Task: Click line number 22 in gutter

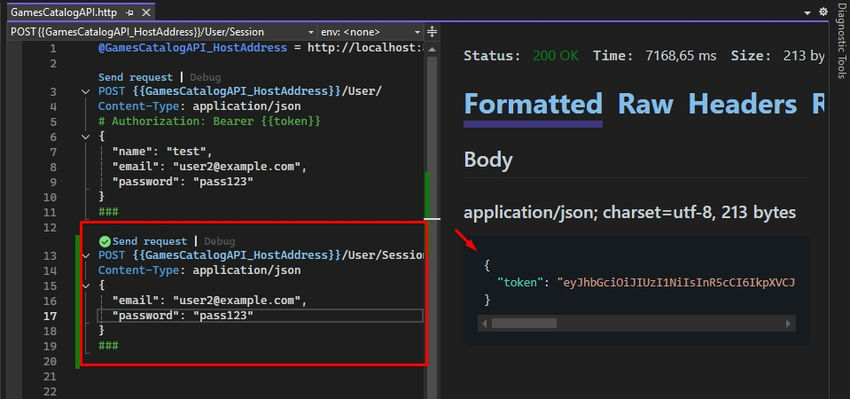Action: [49, 392]
